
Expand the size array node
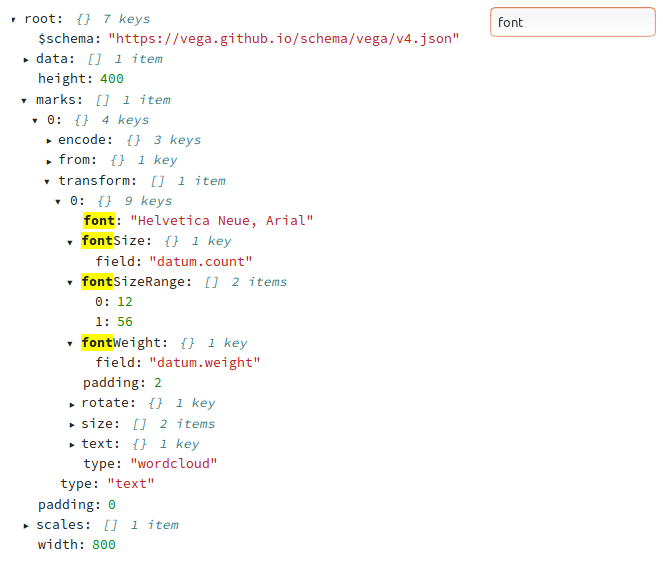coord(72,424)
